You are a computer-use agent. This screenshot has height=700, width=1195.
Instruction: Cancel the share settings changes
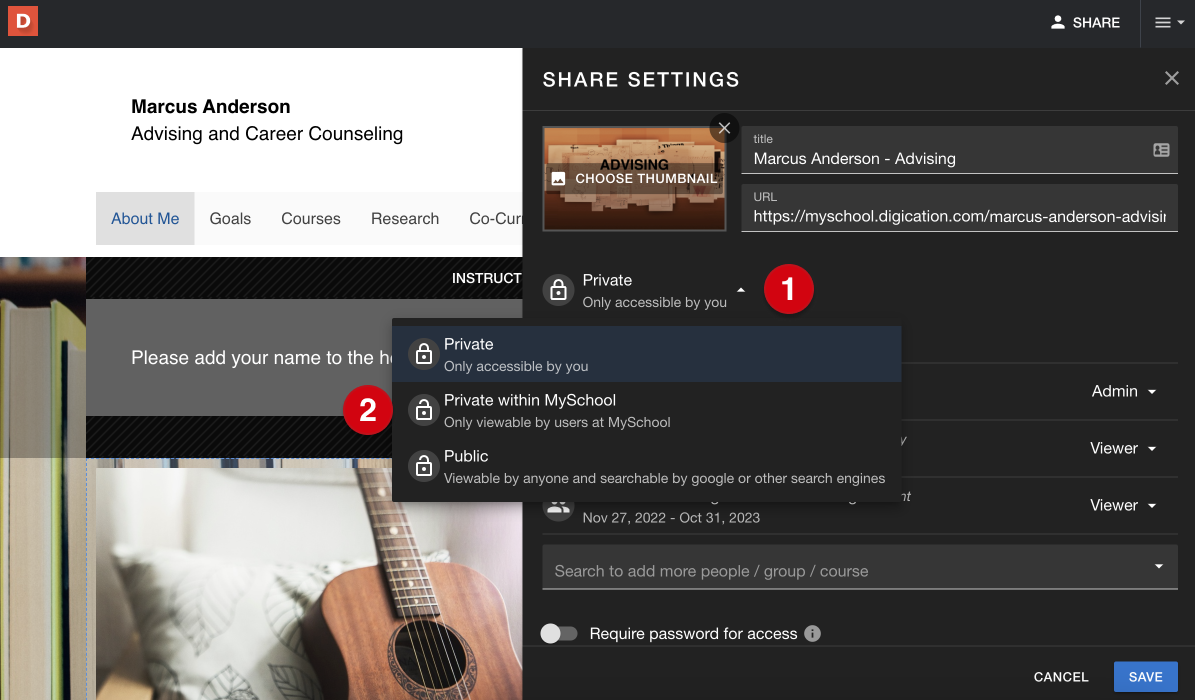[1061, 676]
